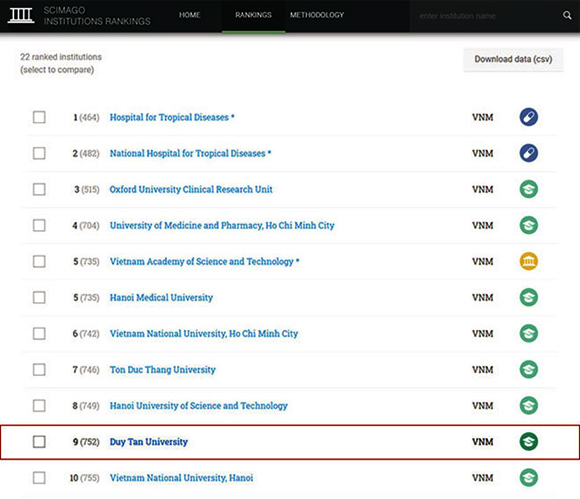The image size is (580, 499).
Task: Tick the Ton Duc Thang University checkbox
Action: (x=39, y=370)
